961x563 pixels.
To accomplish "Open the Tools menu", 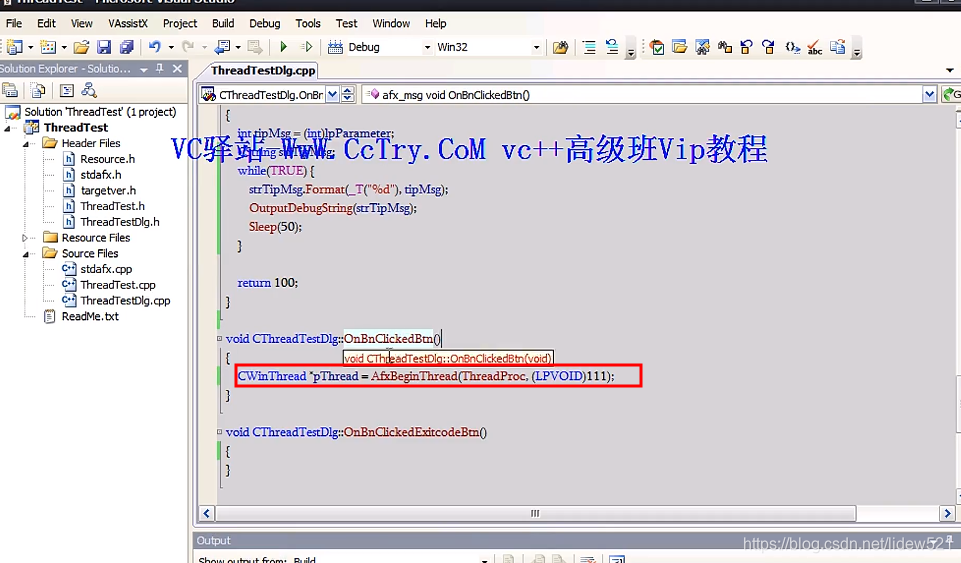I will [308, 23].
